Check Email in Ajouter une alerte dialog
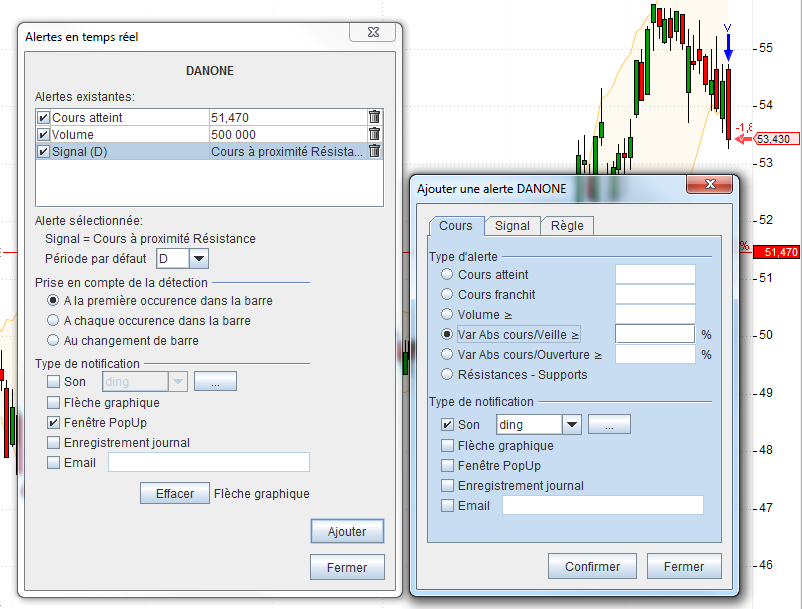The image size is (802, 609). [448, 505]
